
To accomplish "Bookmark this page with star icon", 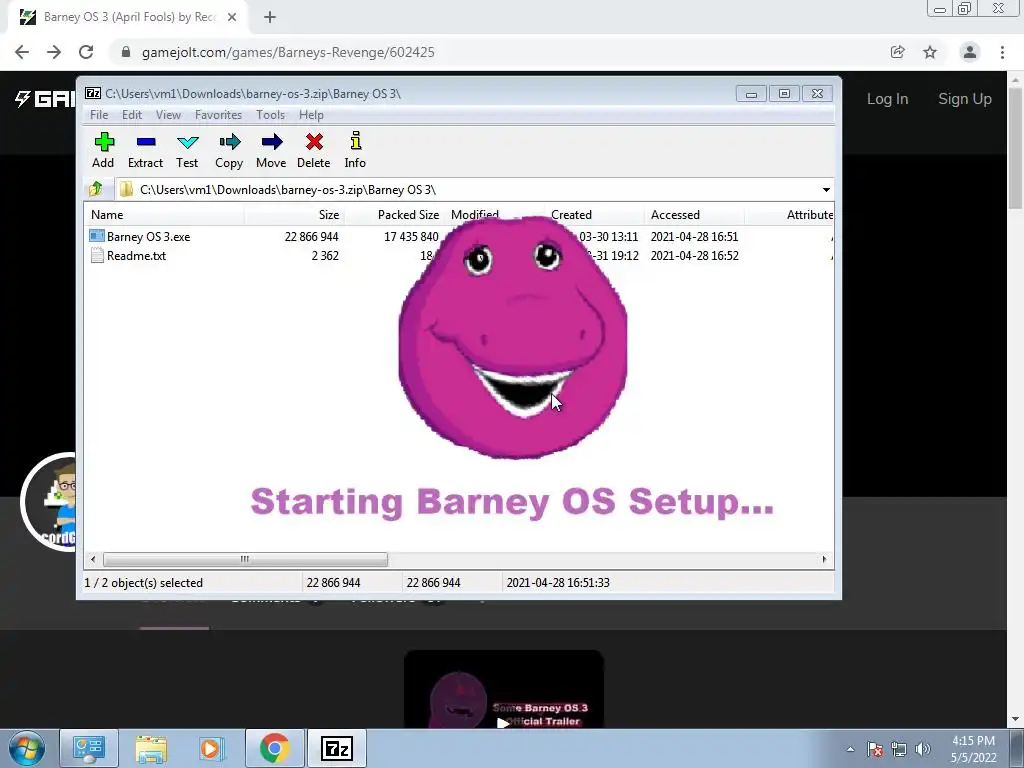I will 930,52.
